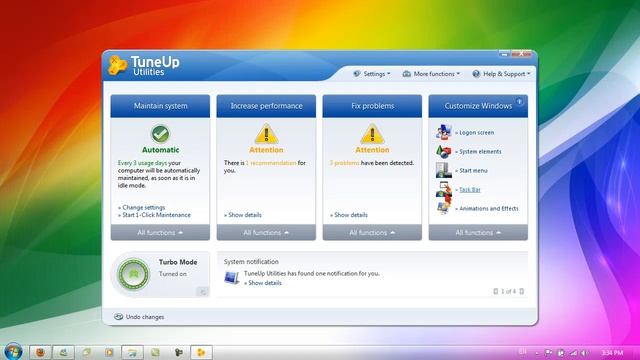Click the Logon screen icon
This screenshot has width=640, height=360.
(443, 132)
